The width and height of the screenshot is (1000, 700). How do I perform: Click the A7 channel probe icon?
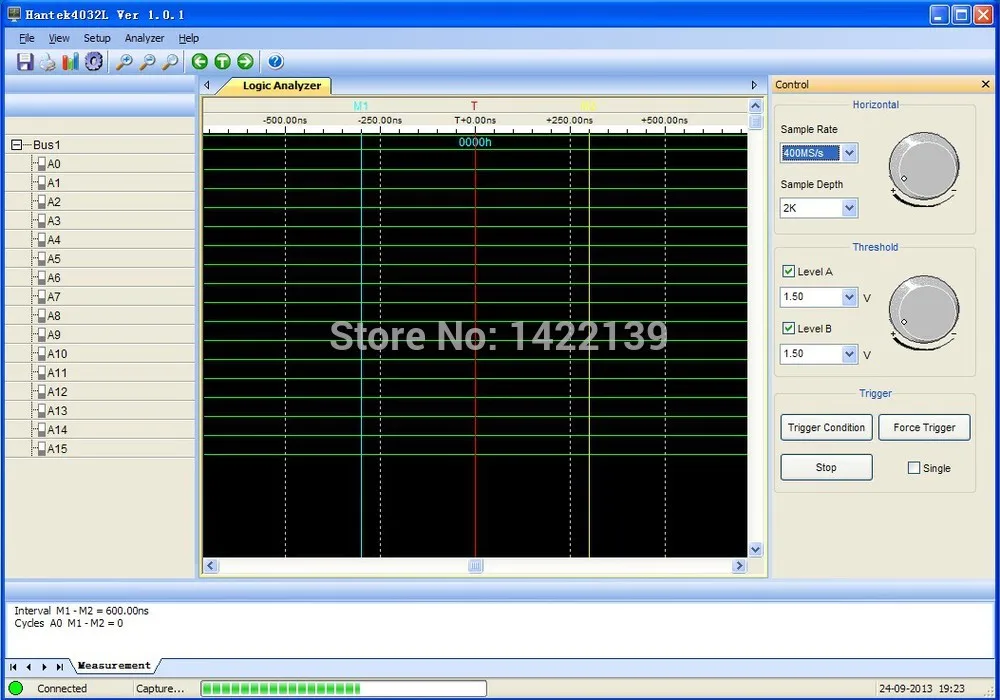[x=41, y=296]
